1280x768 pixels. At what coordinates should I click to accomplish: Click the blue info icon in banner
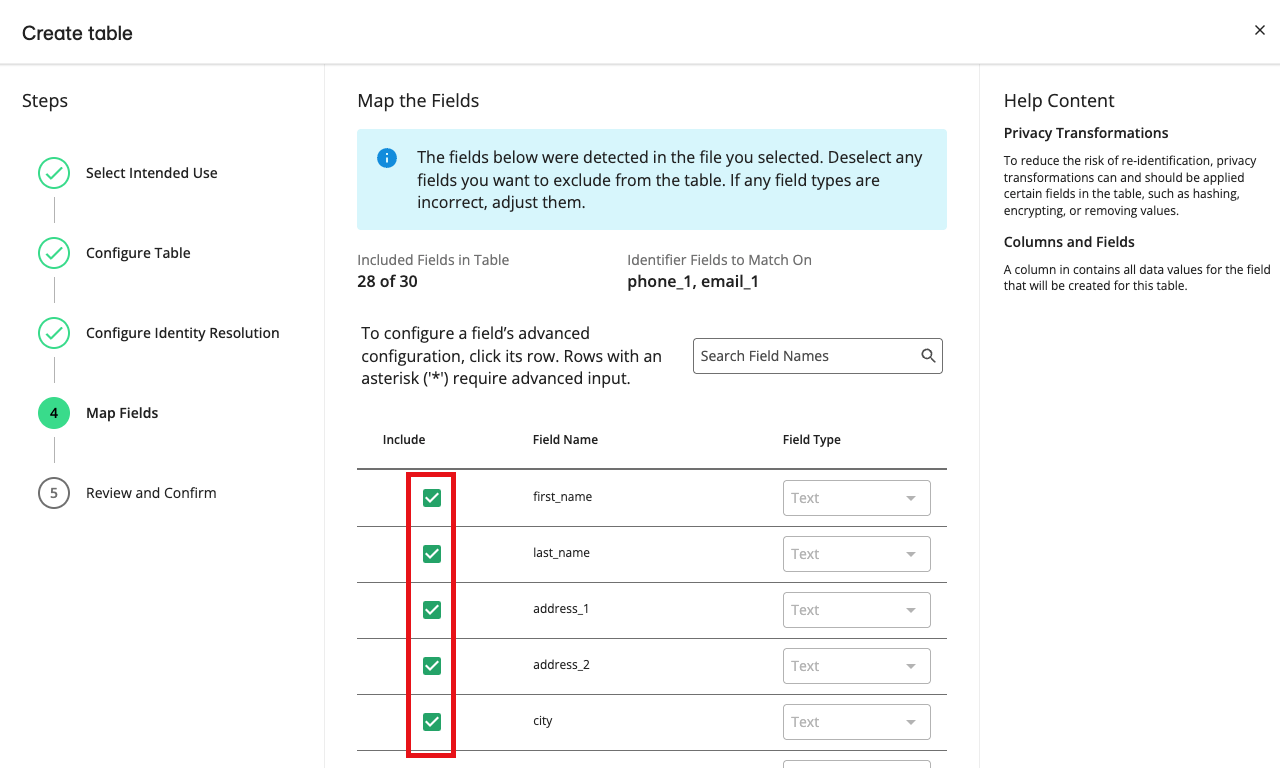tap(387, 158)
